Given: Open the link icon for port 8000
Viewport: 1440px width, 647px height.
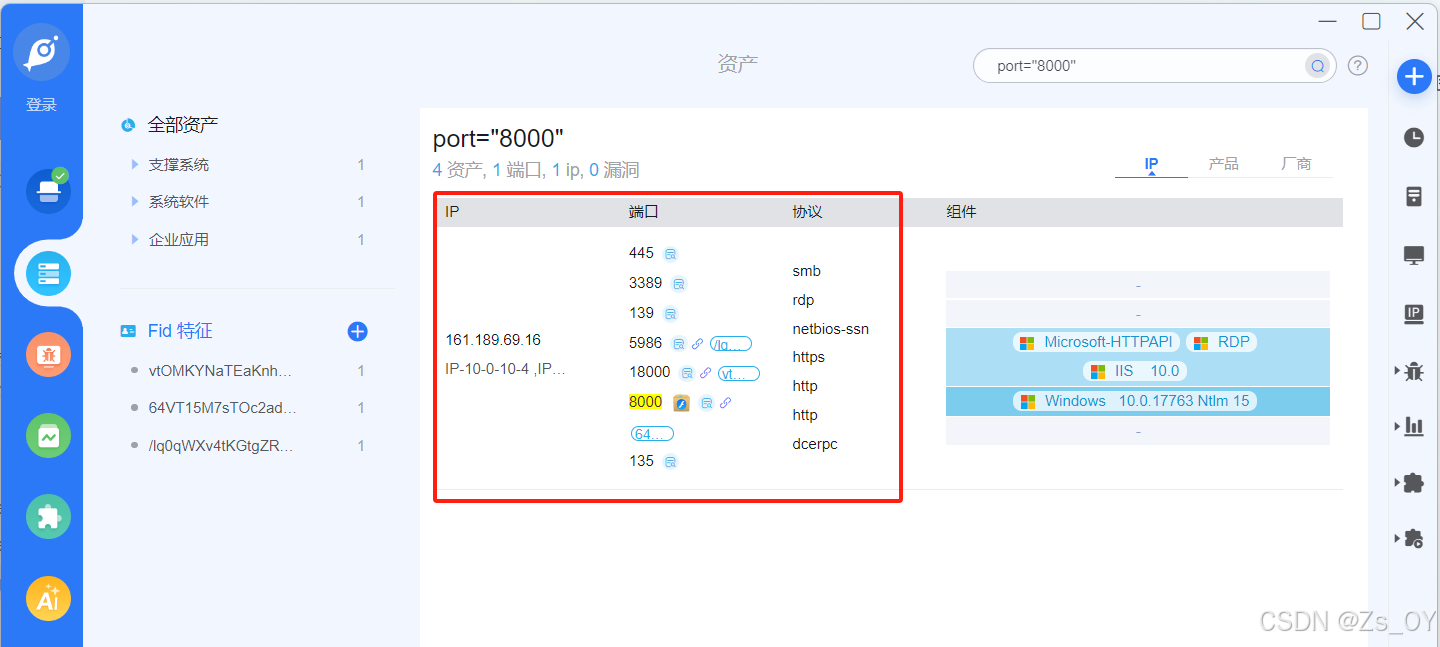Looking at the screenshot, I should (x=726, y=403).
